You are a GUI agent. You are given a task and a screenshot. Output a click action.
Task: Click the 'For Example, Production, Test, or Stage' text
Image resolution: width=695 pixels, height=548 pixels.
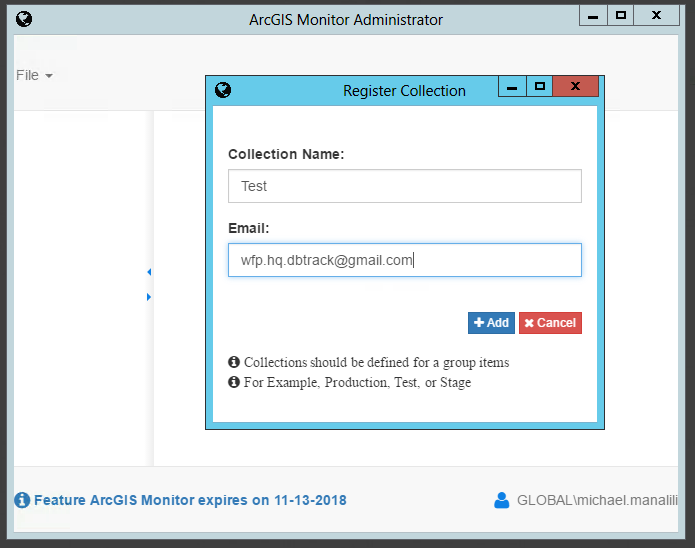click(x=357, y=382)
